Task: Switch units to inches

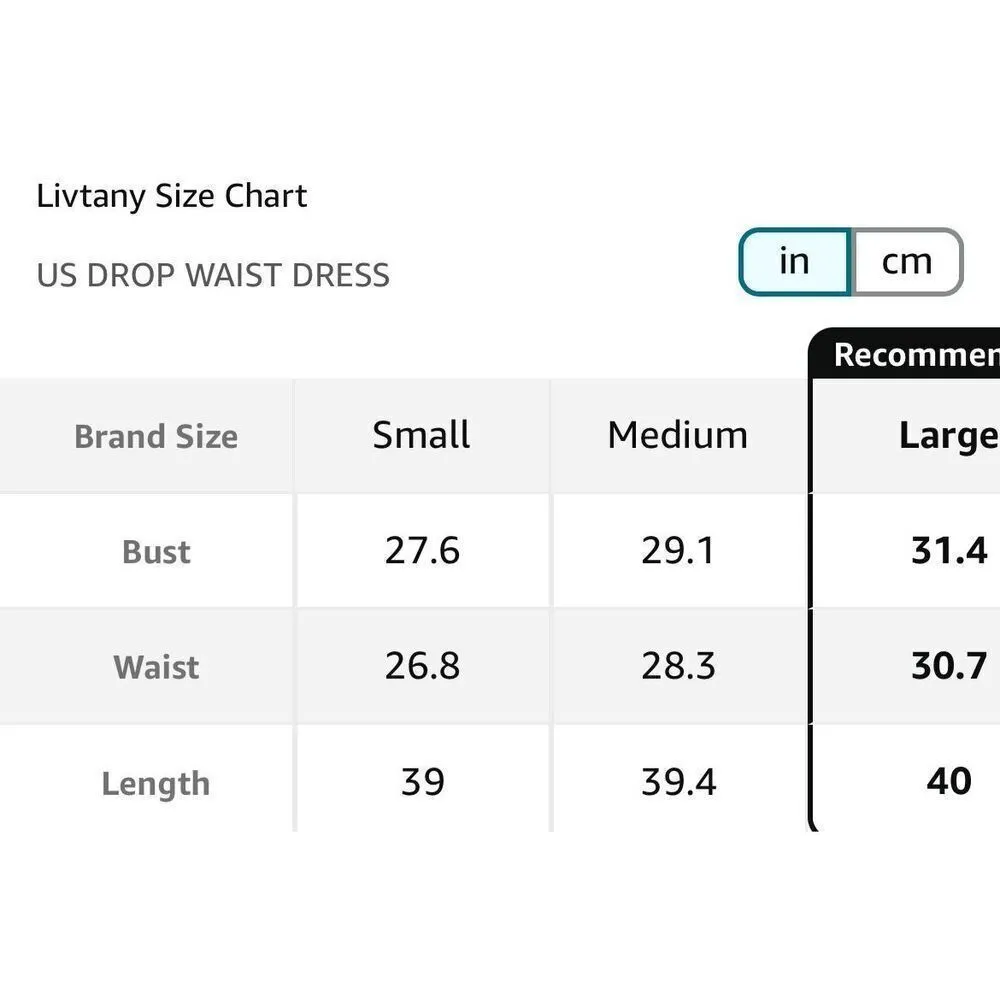Action: [x=794, y=262]
